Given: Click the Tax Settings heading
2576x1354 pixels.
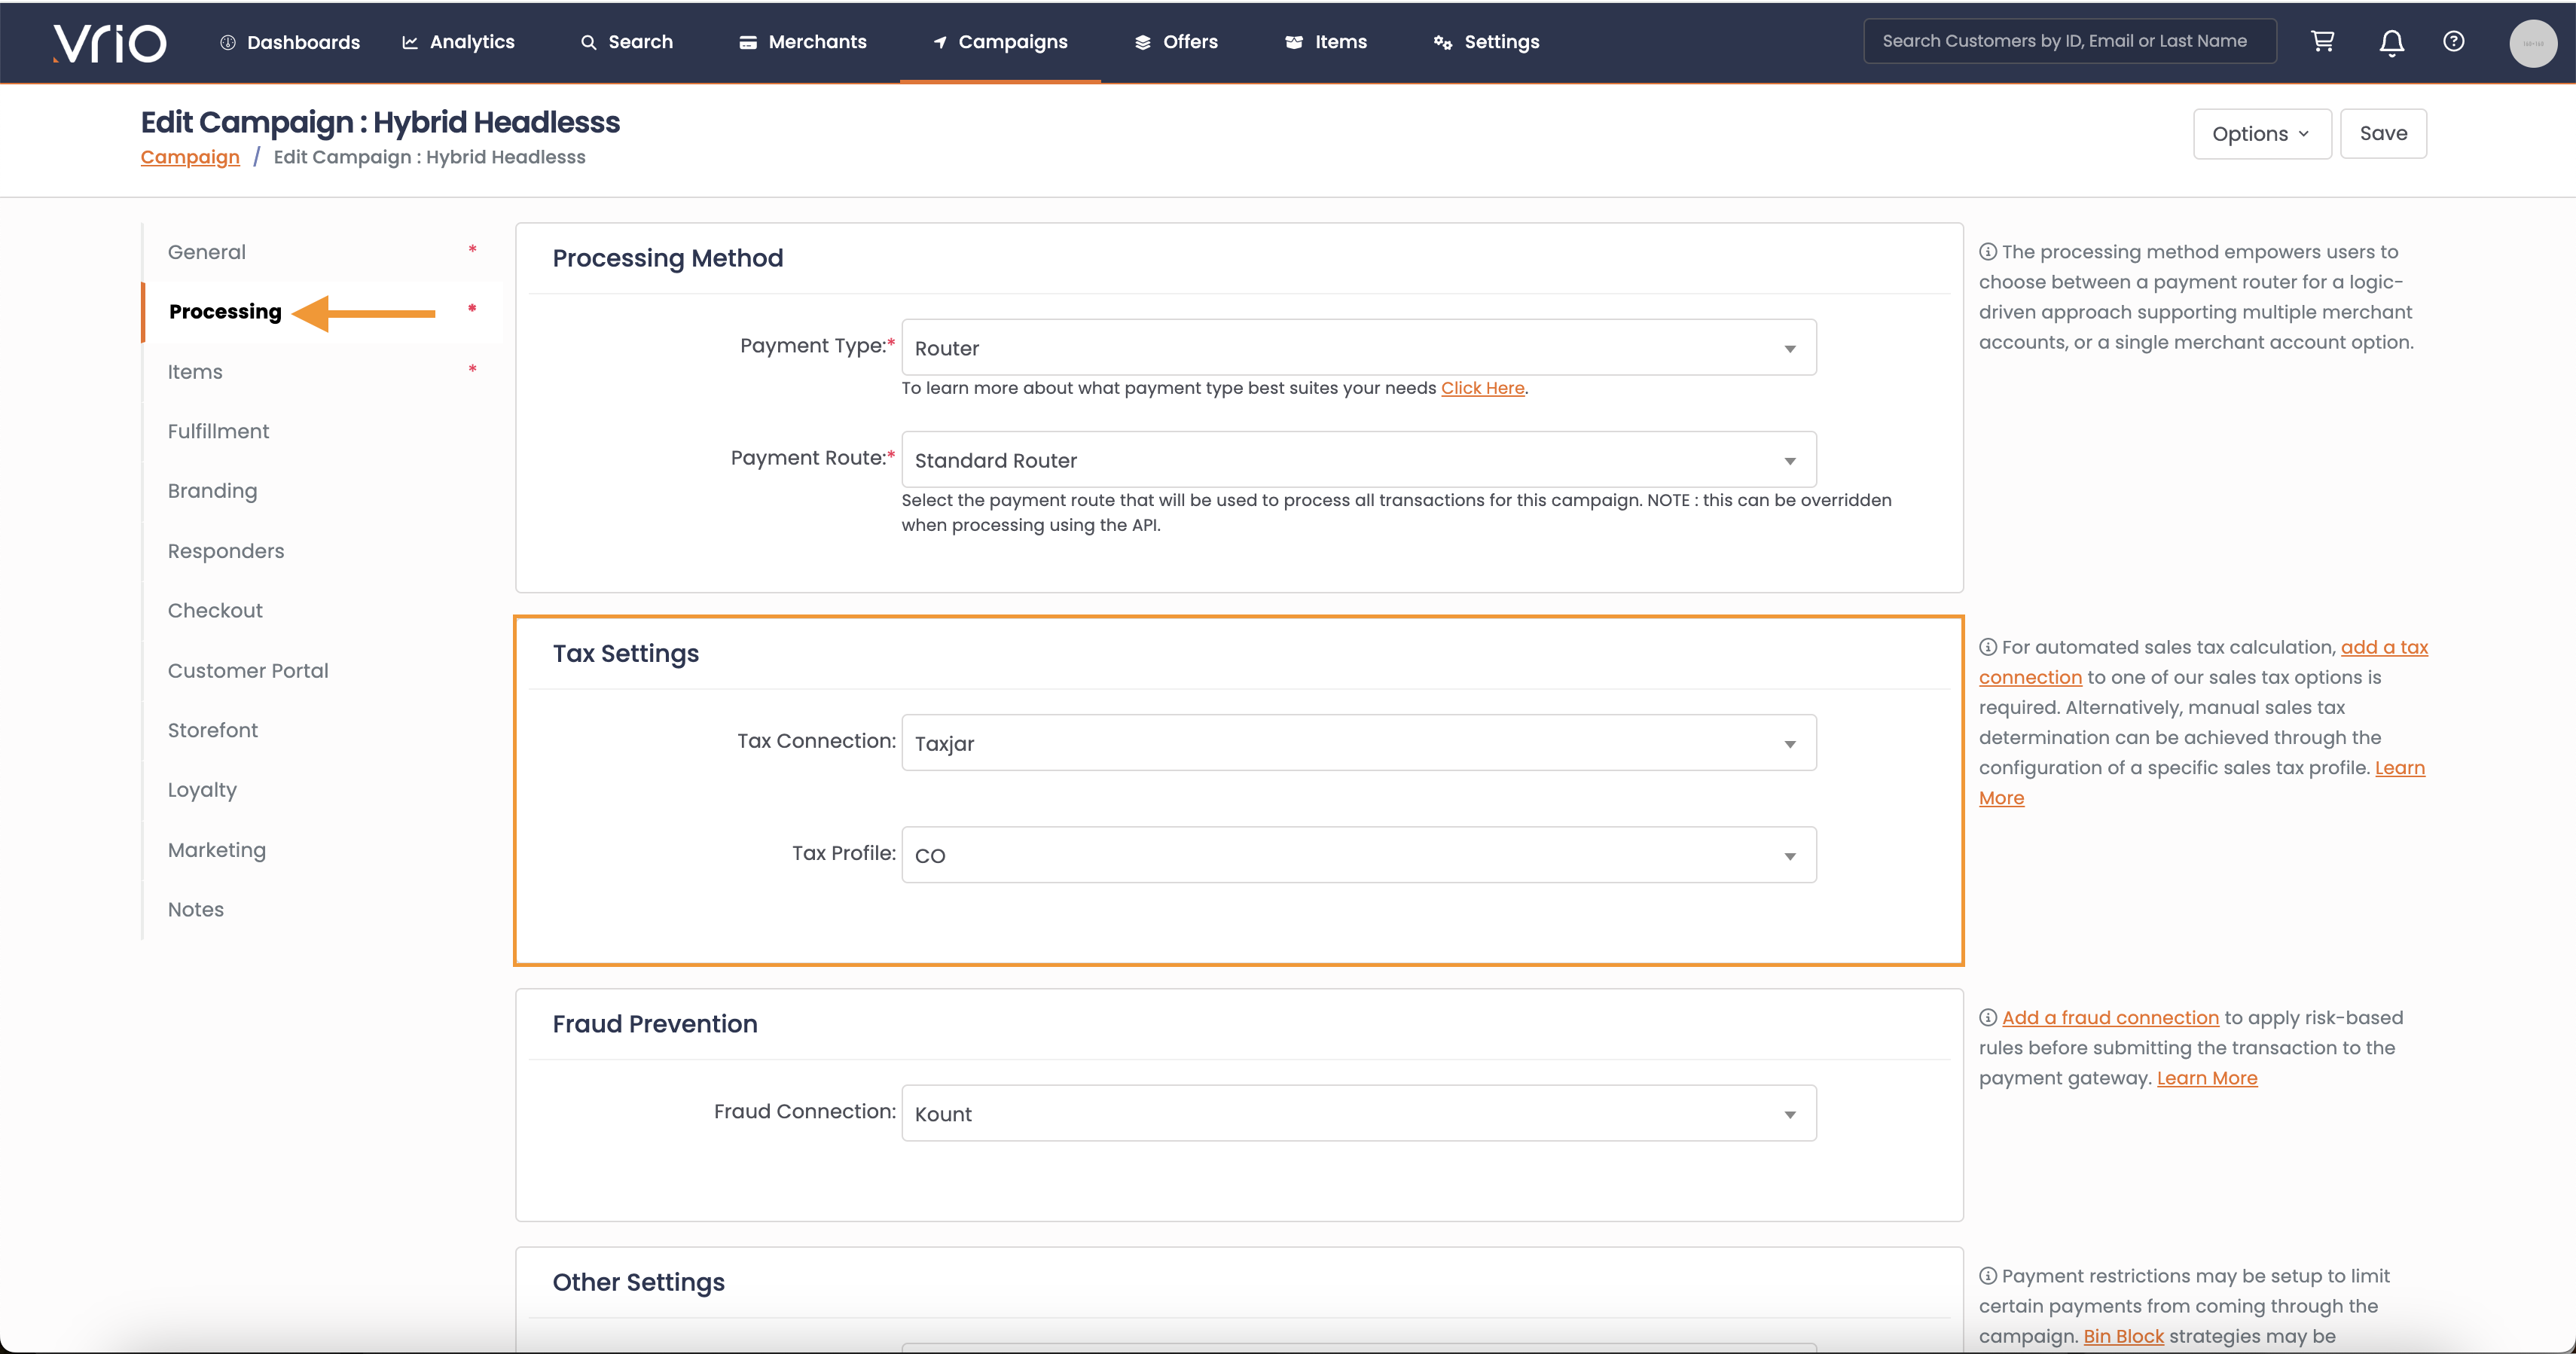Looking at the screenshot, I should coord(626,654).
